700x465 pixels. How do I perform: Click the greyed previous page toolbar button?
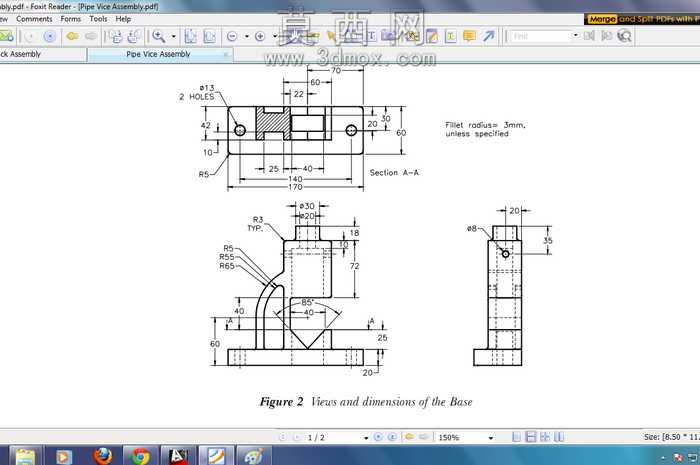30,36
